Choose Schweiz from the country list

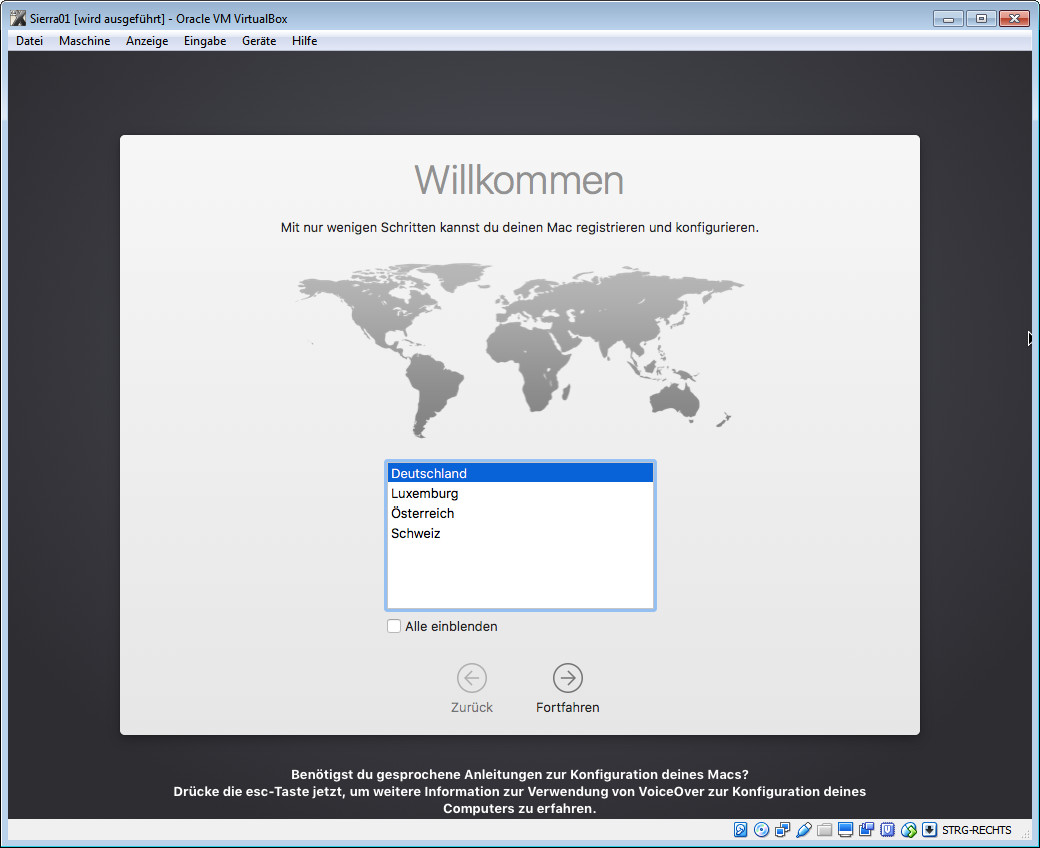(x=416, y=533)
